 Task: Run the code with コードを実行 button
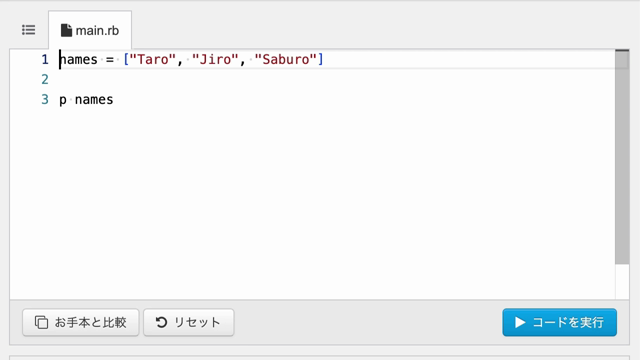pos(559,322)
